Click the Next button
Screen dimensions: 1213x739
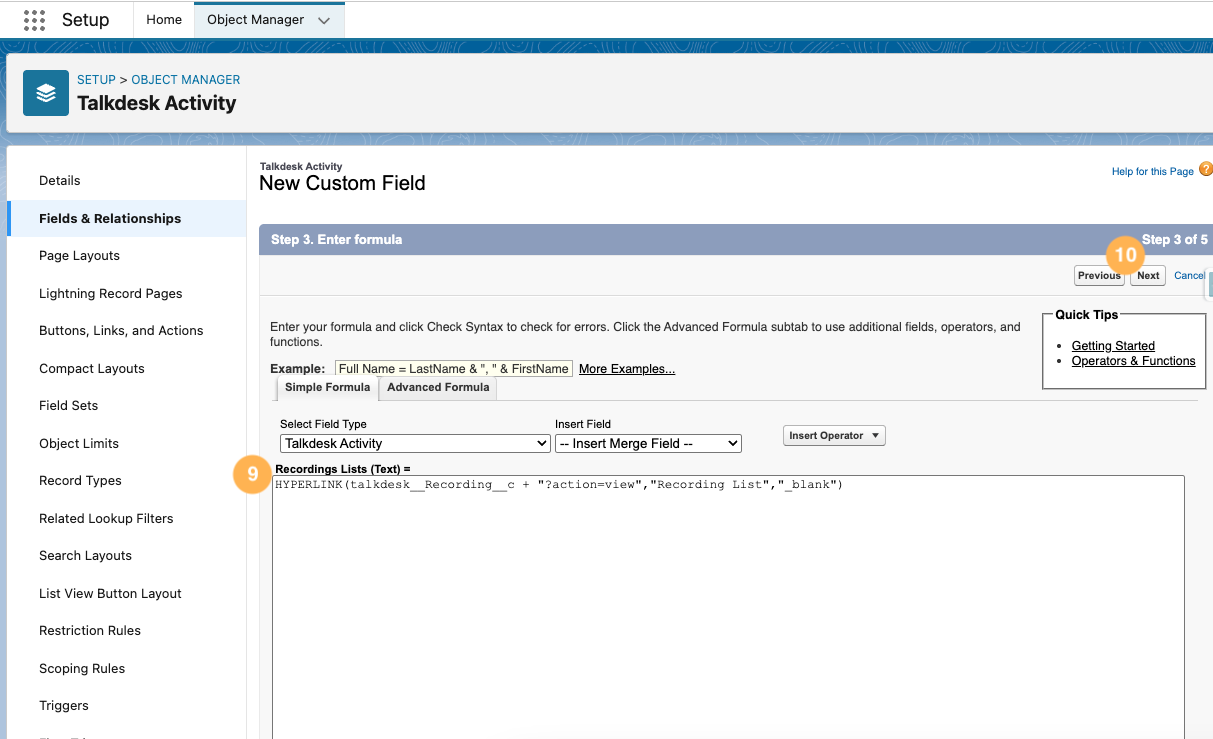tap(1148, 276)
